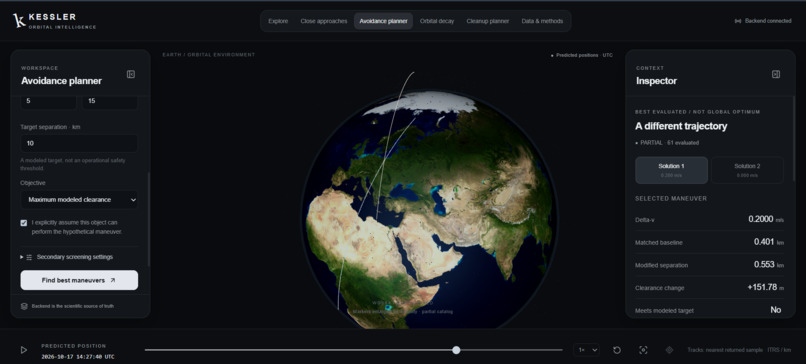Click the backend connected status icon
Screen dimensions: 806x364
738,21
